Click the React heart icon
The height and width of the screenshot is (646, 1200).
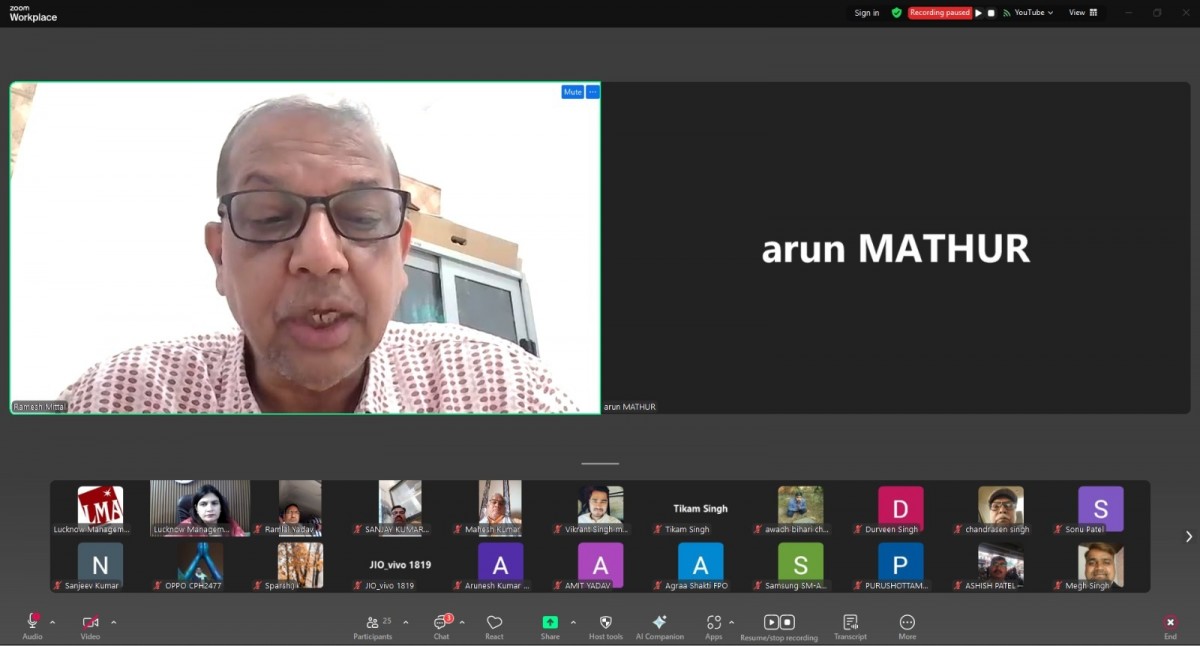pyautogui.click(x=494, y=622)
